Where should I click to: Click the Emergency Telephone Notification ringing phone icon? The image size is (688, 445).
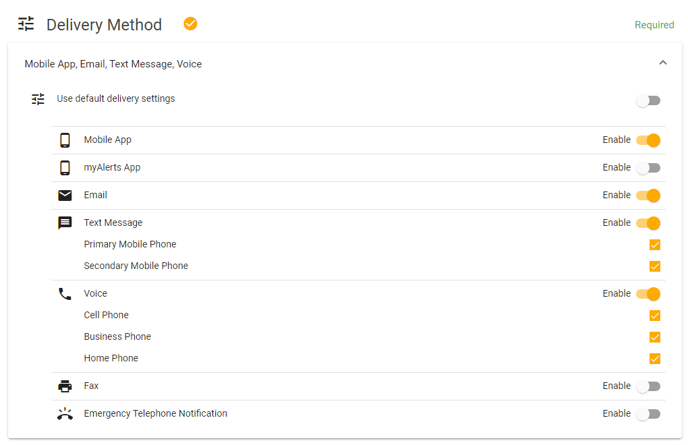click(65, 414)
